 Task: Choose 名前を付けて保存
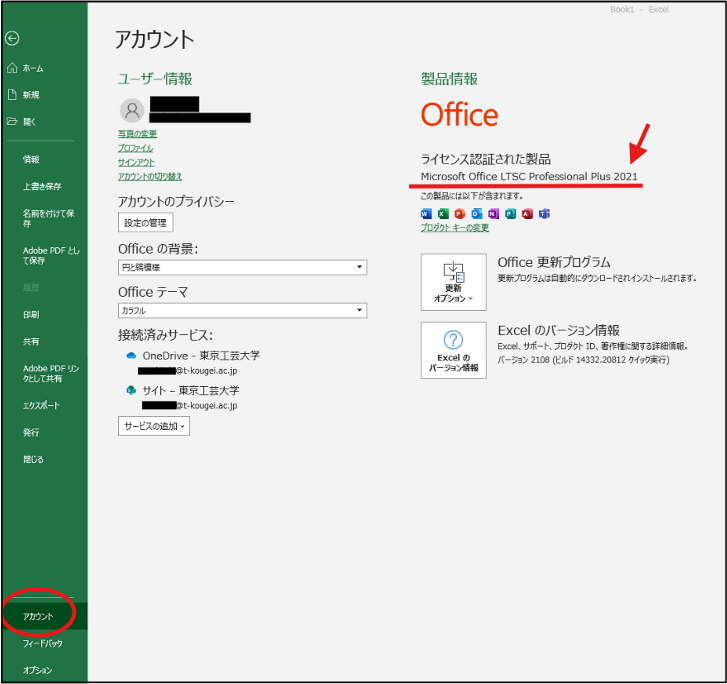[48, 218]
